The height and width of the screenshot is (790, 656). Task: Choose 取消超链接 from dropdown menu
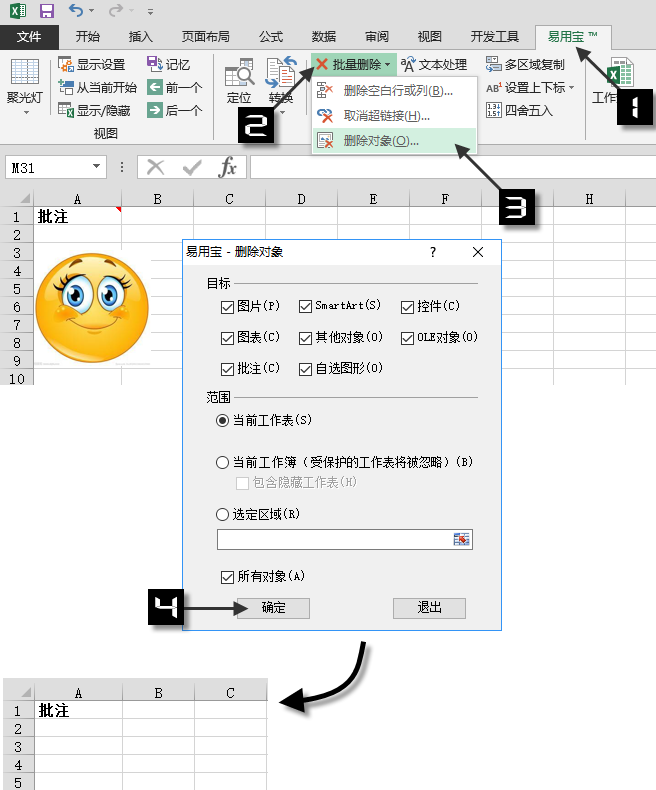click(394, 116)
